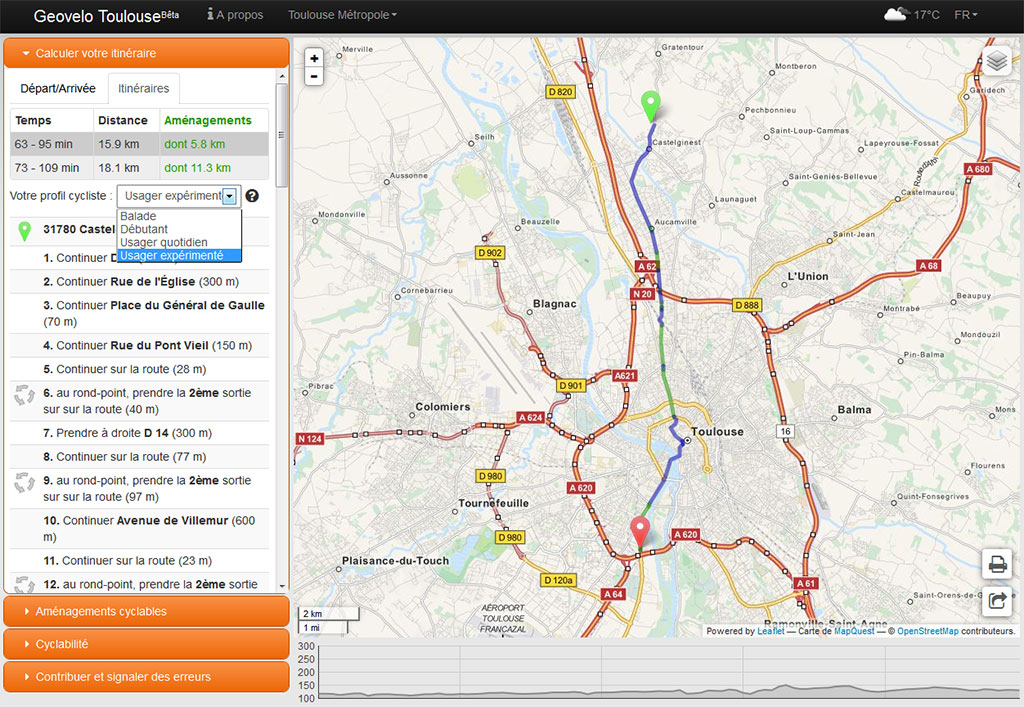Image resolution: width=1024 pixels, height=707 pixels.
Task: Click step 8 Continuer sur la route (77 m)
Action: coord(139,456)
